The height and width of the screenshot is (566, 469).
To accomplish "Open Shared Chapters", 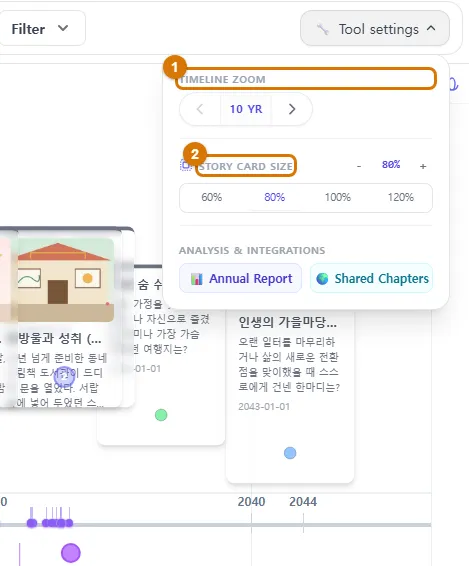I will [371, 278].
